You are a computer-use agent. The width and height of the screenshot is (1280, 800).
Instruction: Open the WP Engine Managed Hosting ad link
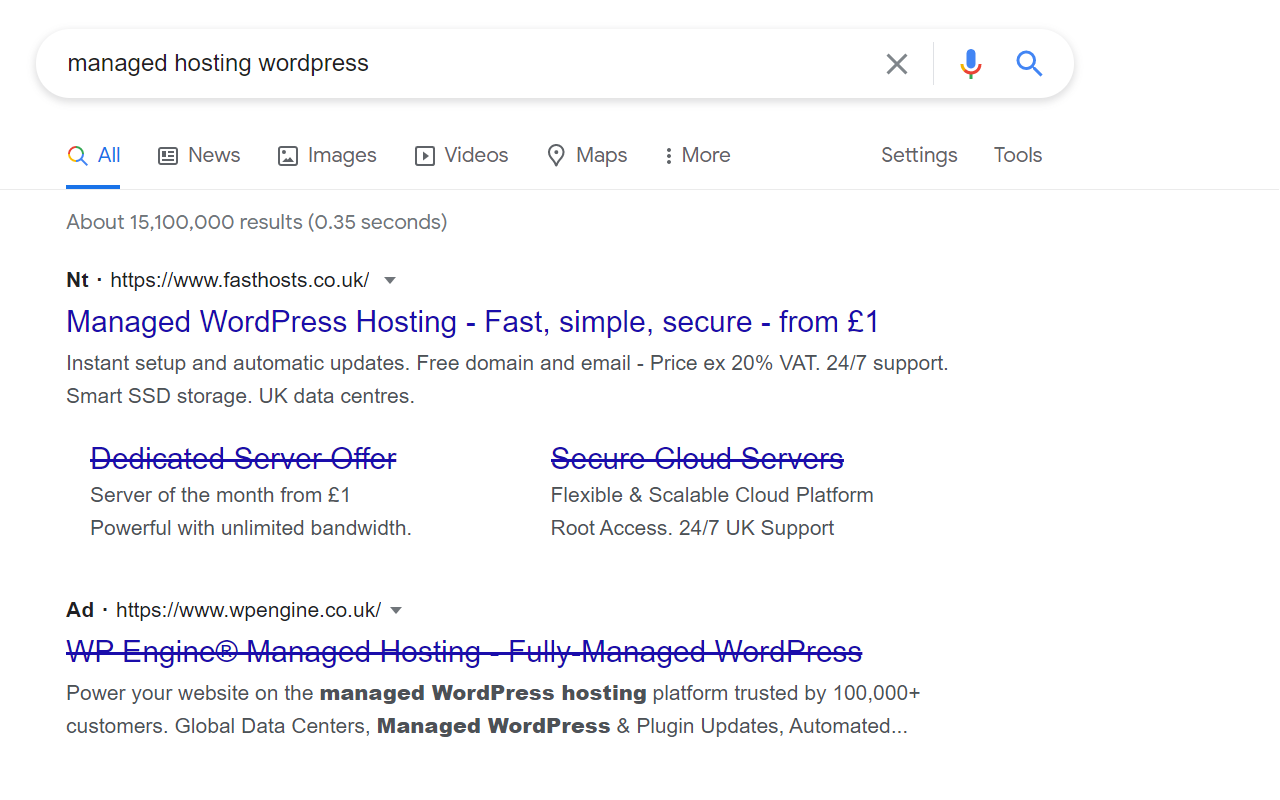pos(463,651)
